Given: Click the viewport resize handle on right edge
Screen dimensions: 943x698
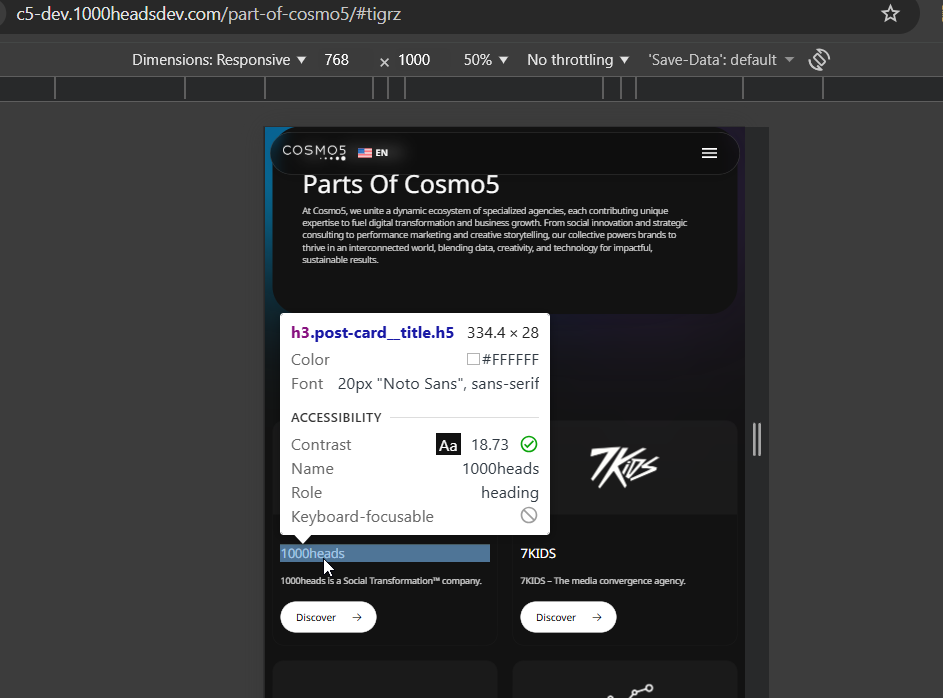Looking at the screenshot, I should point(757,439).
